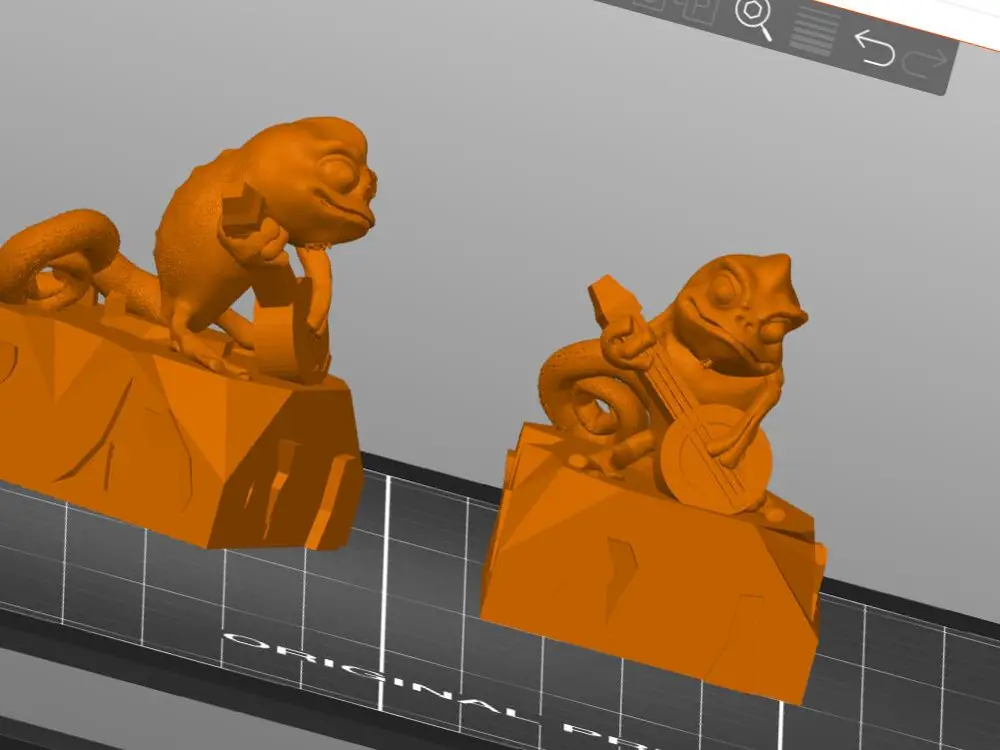1000x750 pixels.
Task: Click the banjo drum on the right model
Action: pyautogui.click(x=716, y=457)
